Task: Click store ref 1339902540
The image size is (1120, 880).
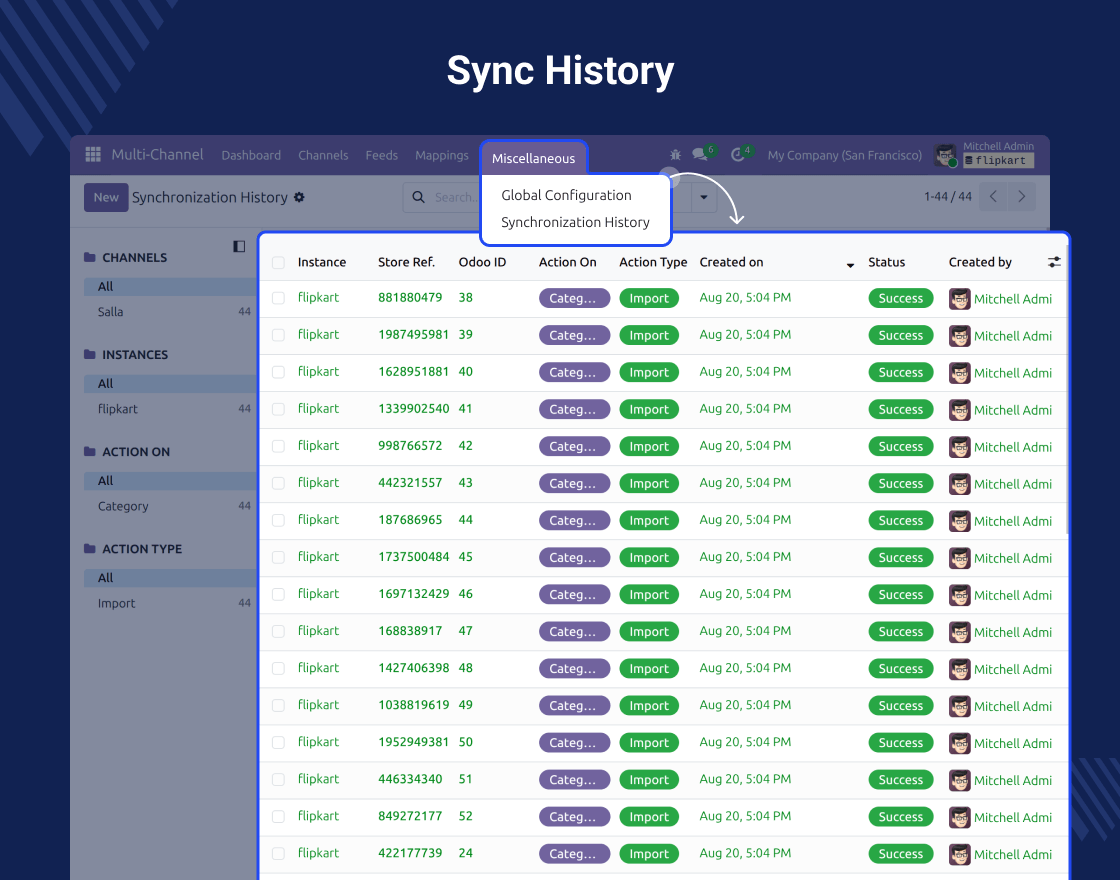Action: tap(414, 409)
